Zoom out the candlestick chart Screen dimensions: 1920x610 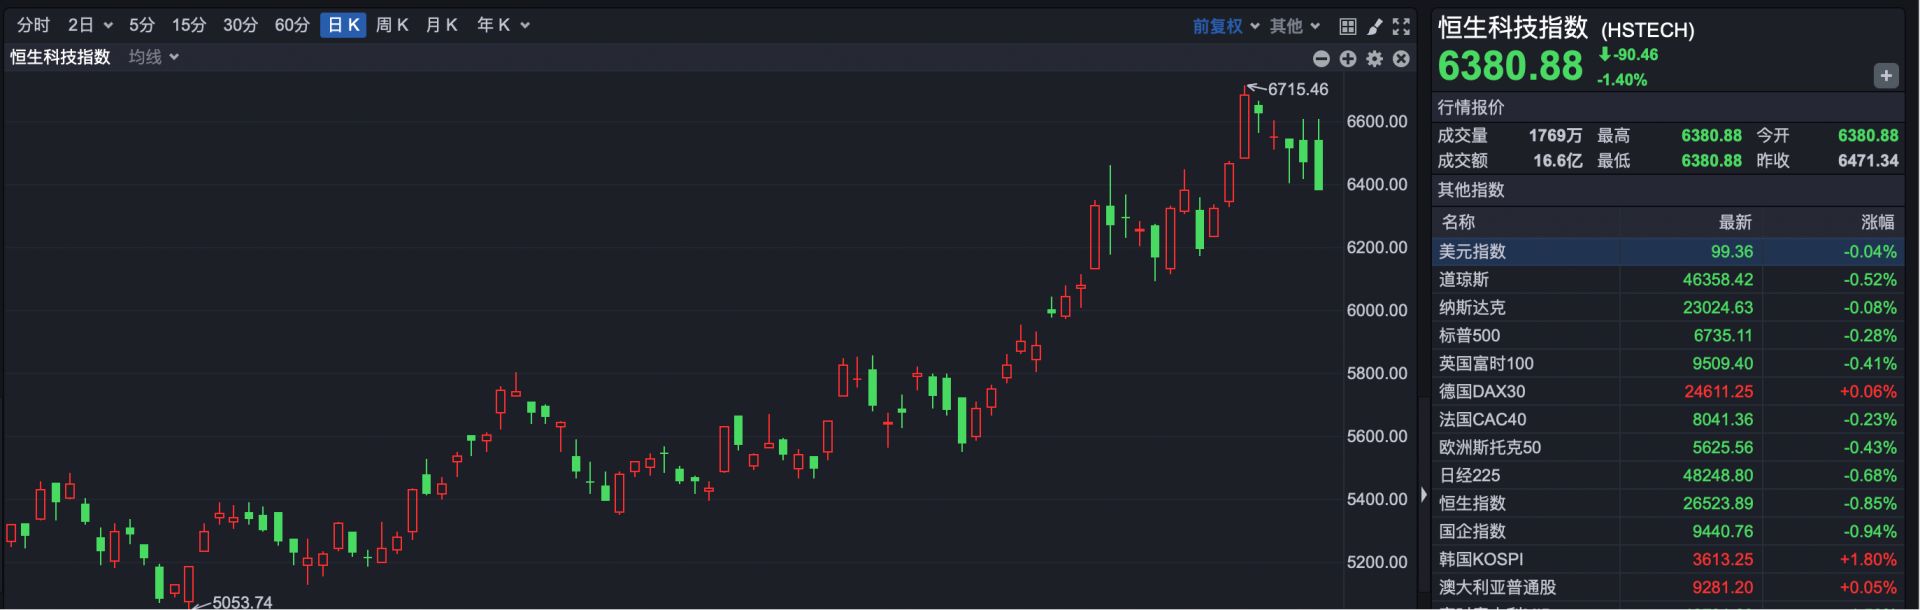(x=1321, y=59)
